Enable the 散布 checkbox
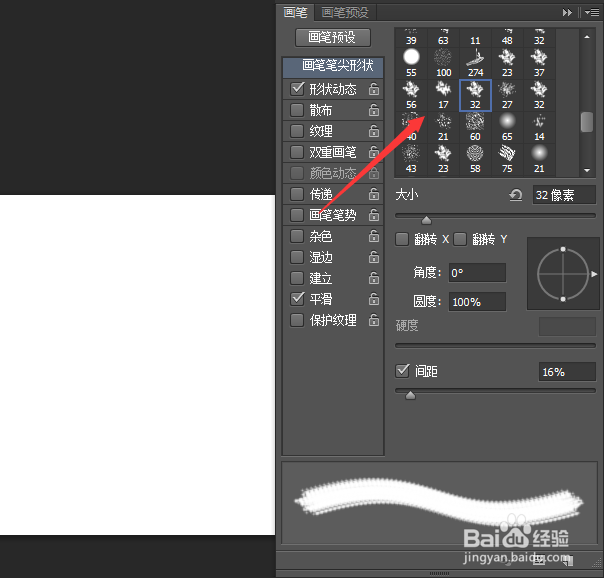 pyautogui.click(x=297, y=110)
